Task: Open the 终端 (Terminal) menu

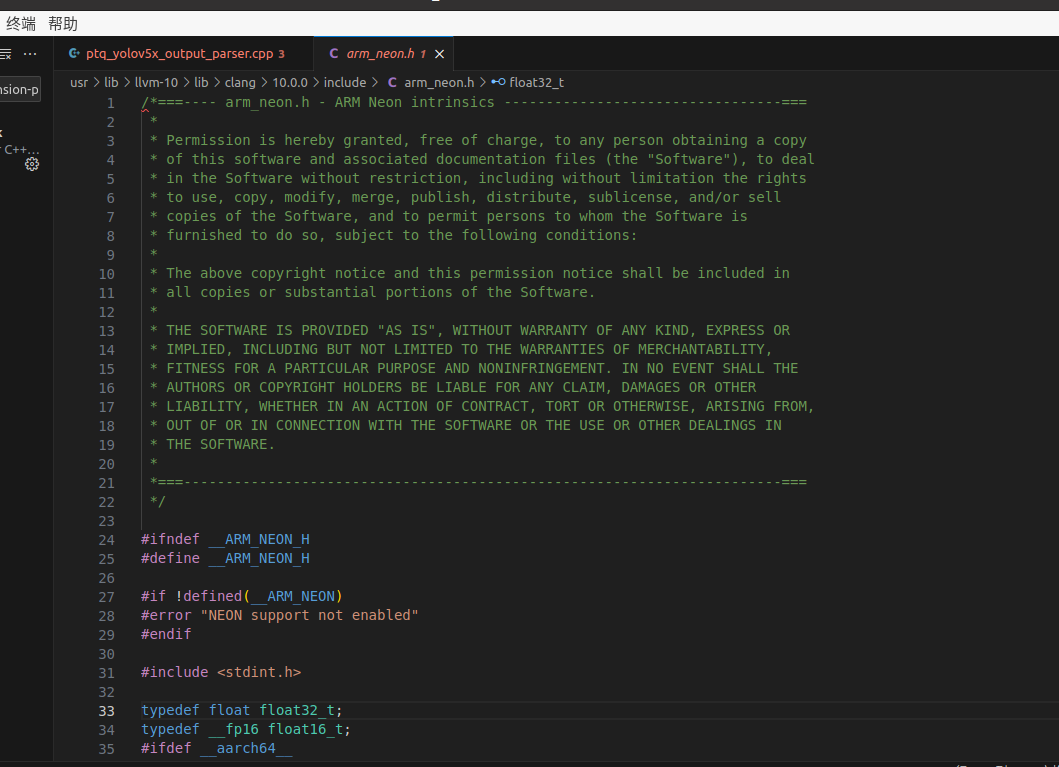Action: tap(21, 24)
